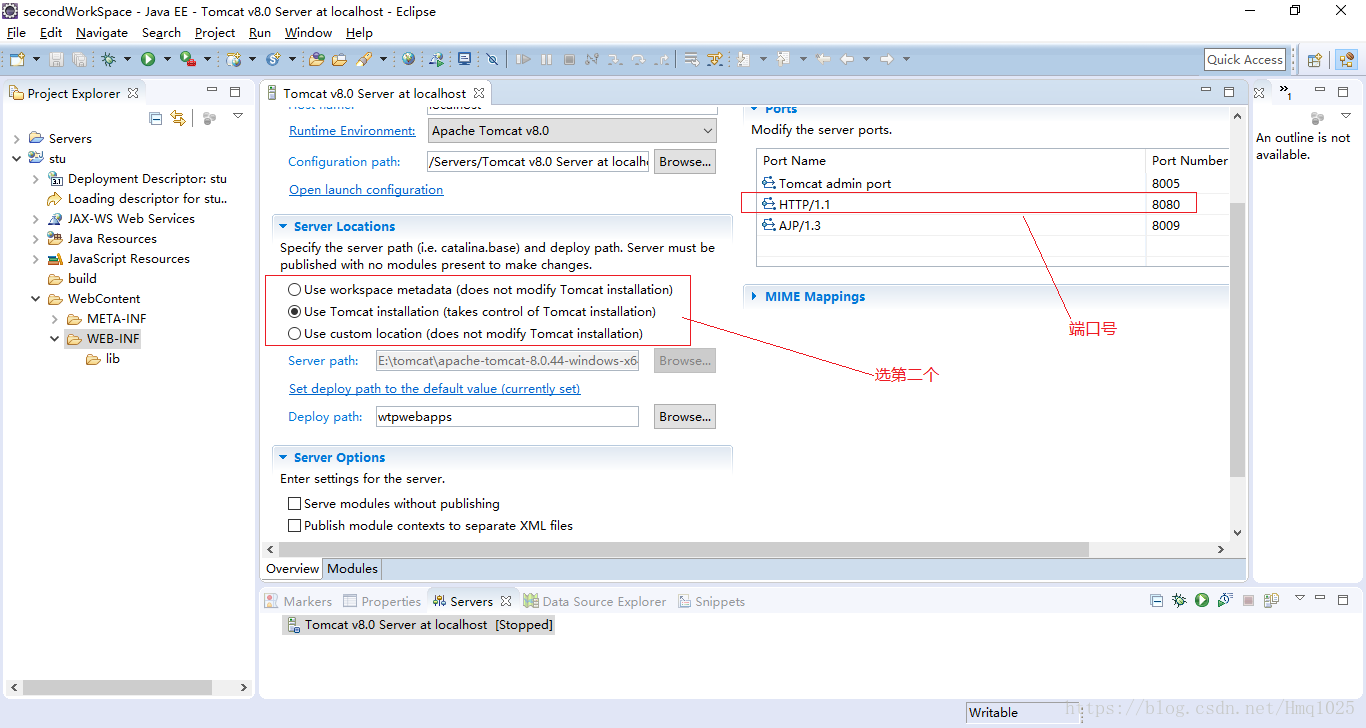This screenshot has height=728, width=1366.
Task: Start the server in debug mode from Servers view
Action: tap(1179, 600)
